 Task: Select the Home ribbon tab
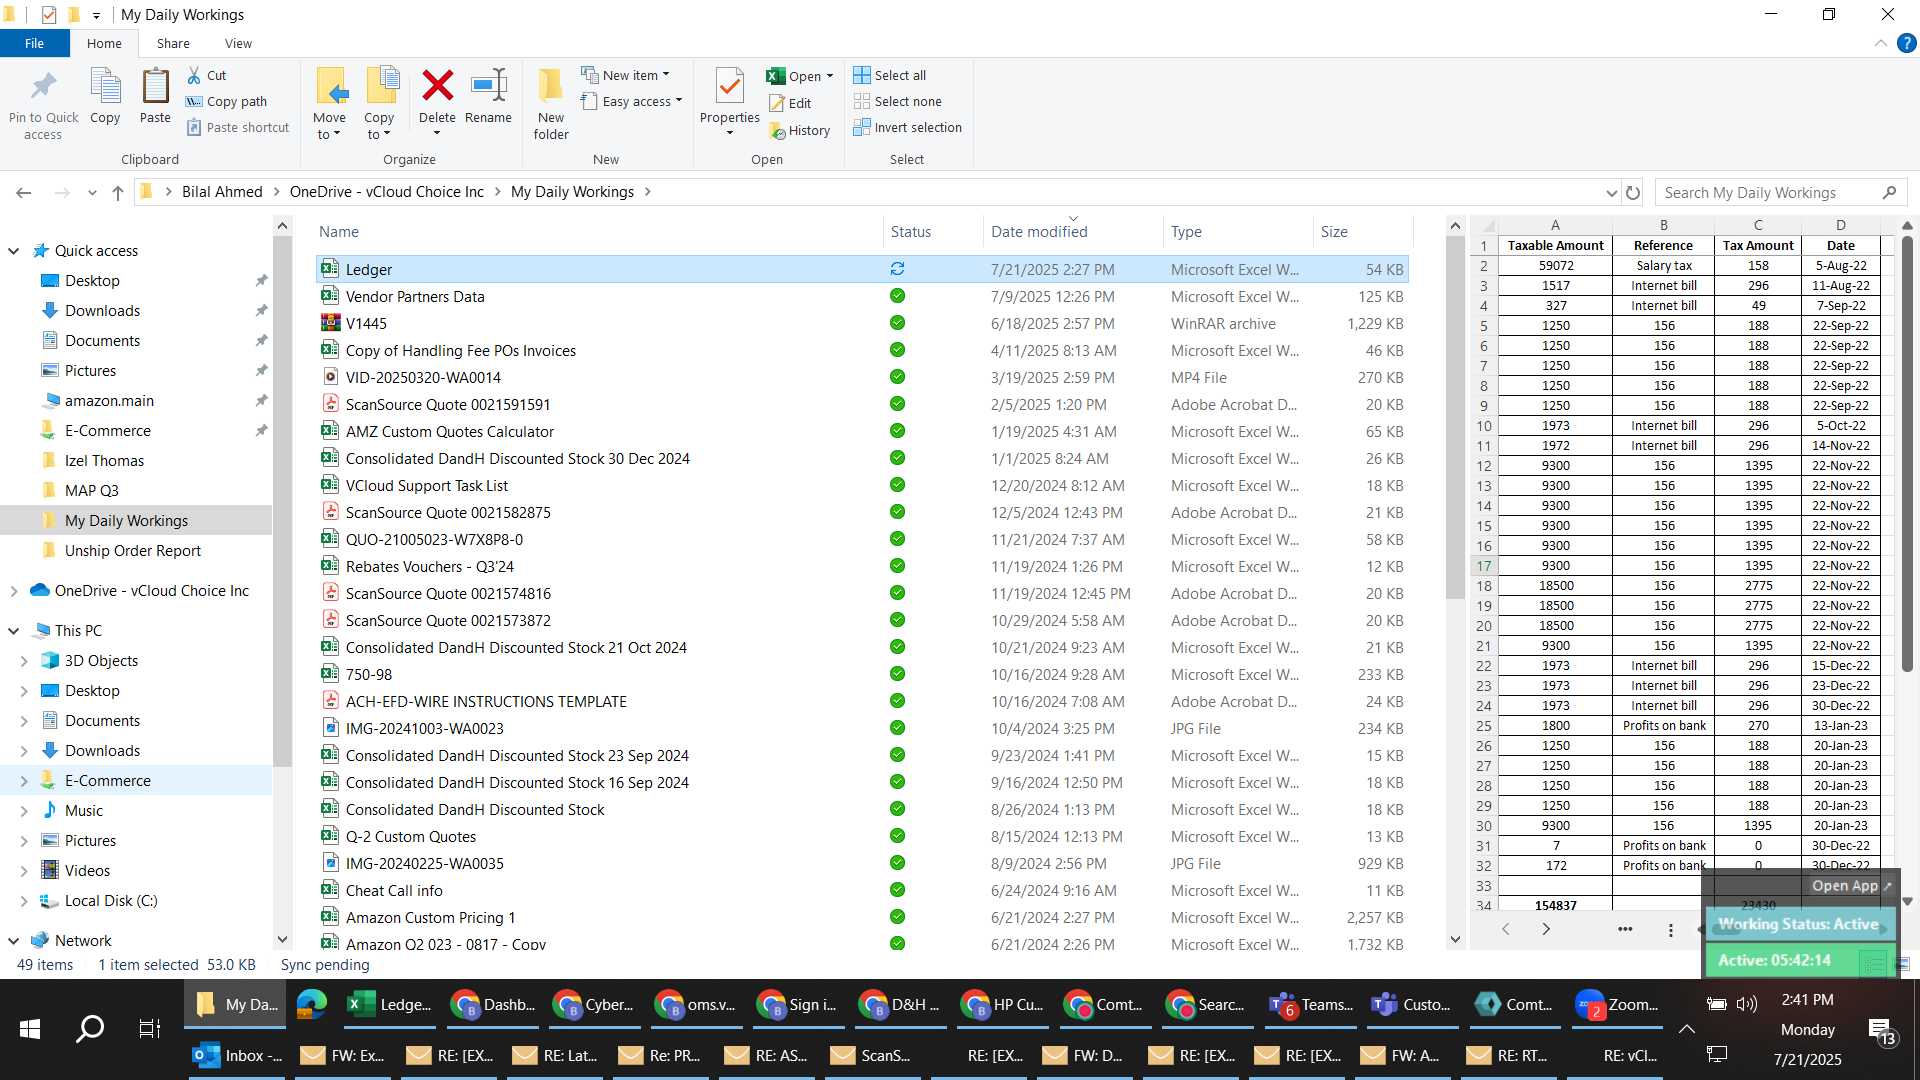104,43
